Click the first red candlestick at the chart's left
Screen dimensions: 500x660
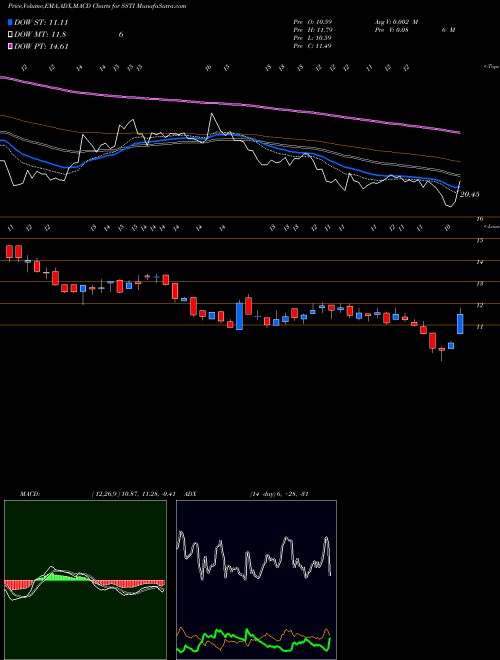(9, 252)
